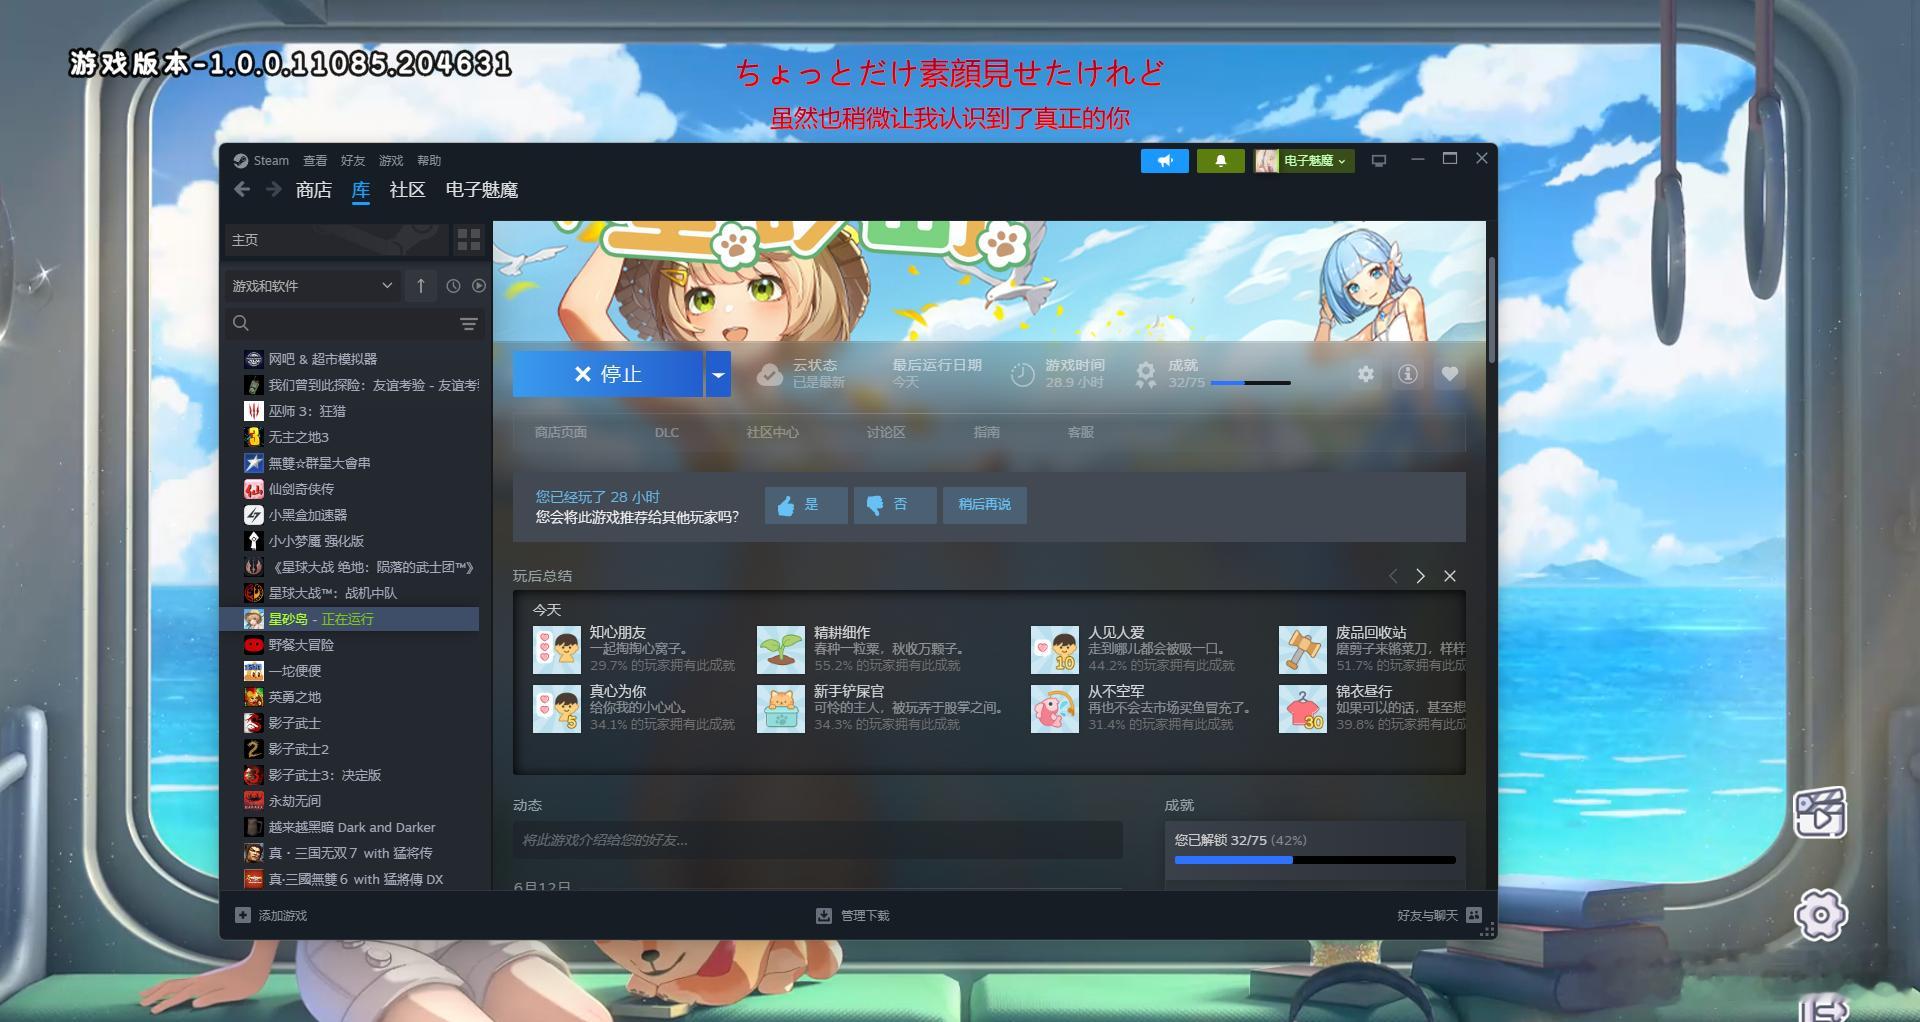Toggle the library grid collections view

(x=468, y=240)
